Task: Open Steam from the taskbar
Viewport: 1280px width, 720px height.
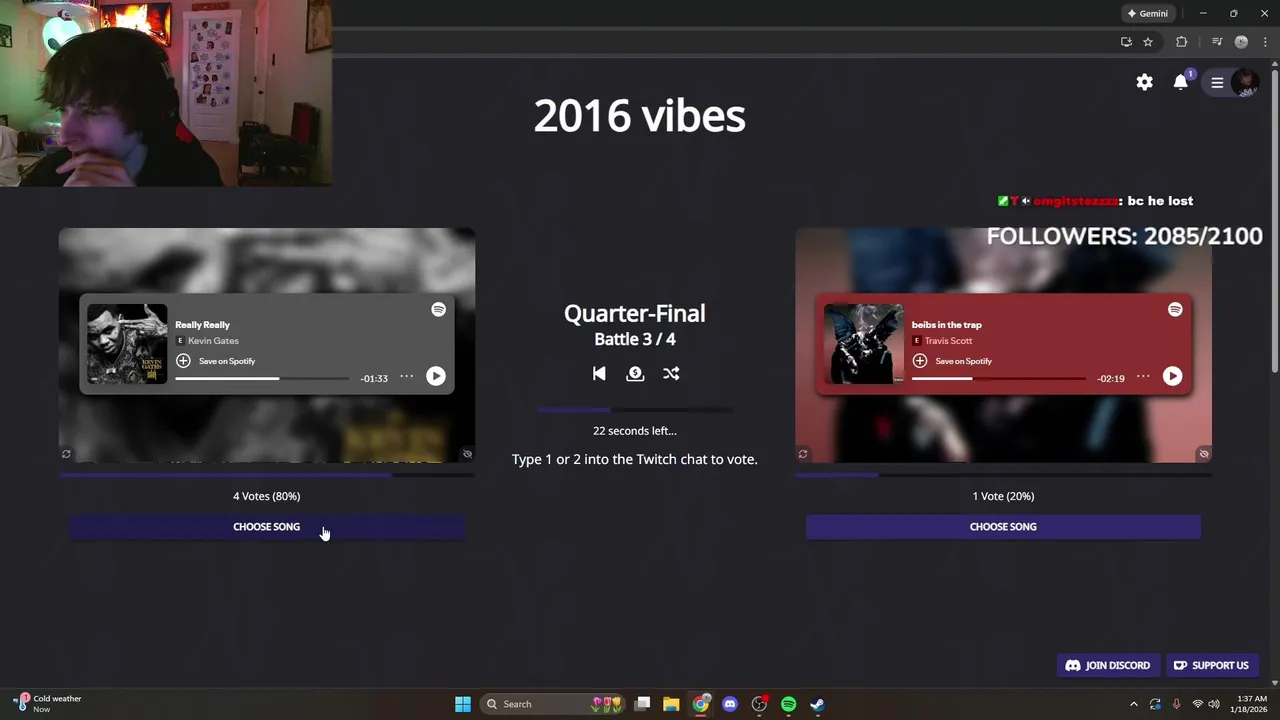Action: coord(817,704)
